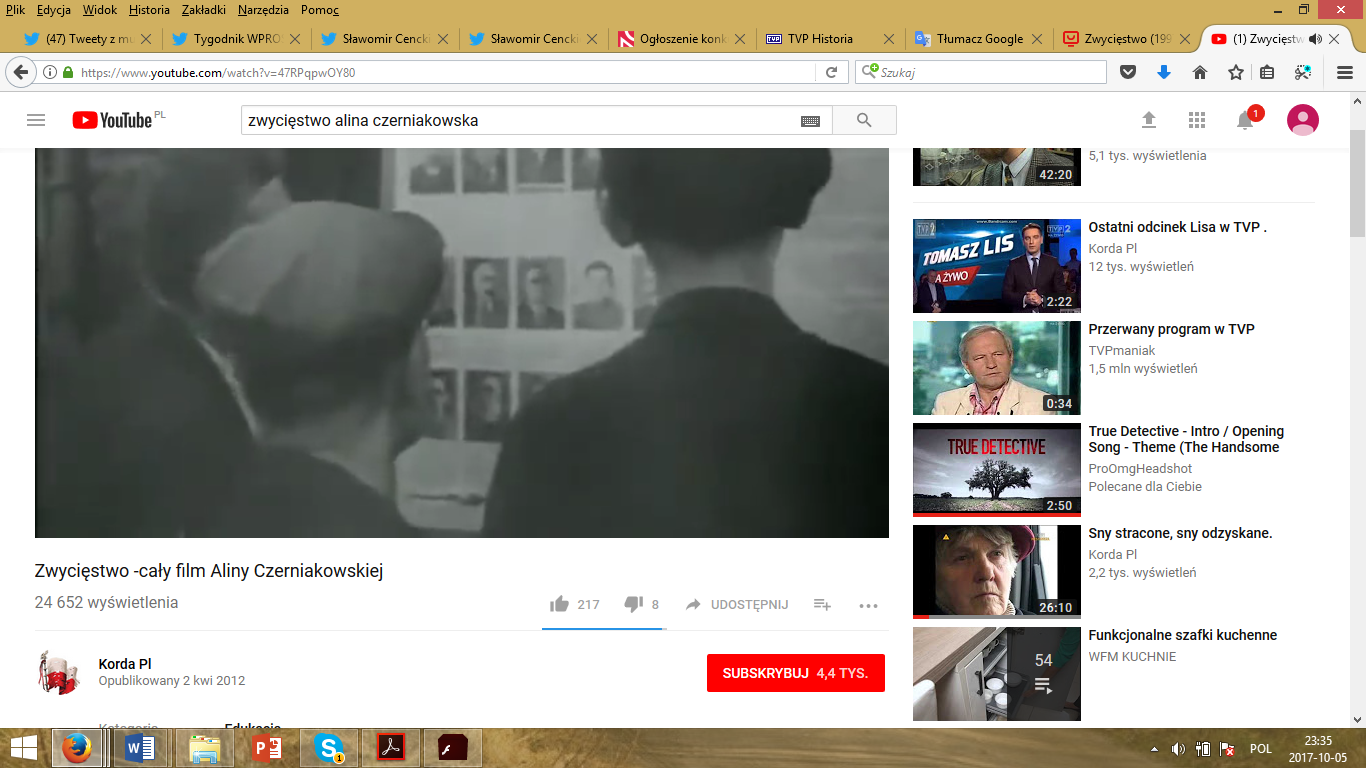Image resolution: width=1366 pixels, height=768 pixels.
Task: Open the Korda Pl channel name link
Action: [125, 664]
